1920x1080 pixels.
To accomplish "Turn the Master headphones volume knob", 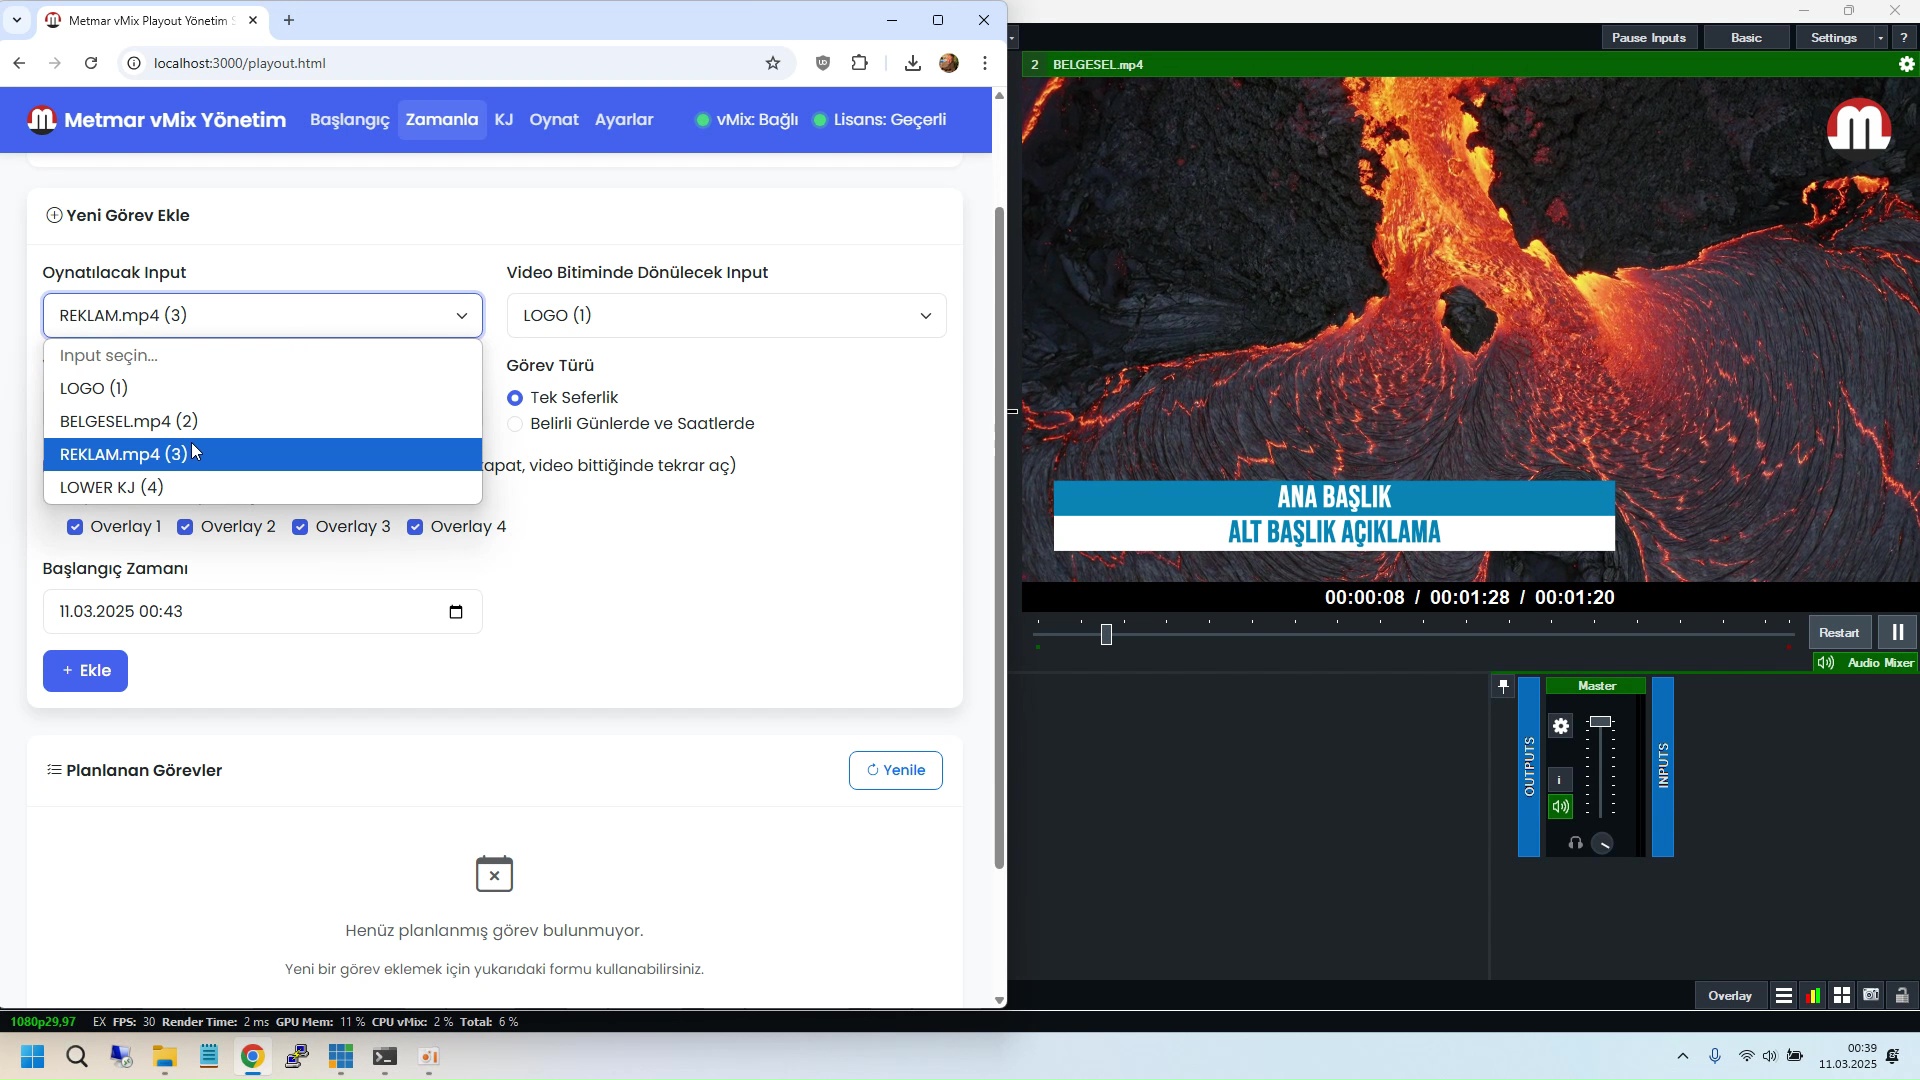I will pyautogui.click(x=1602, y=844).
